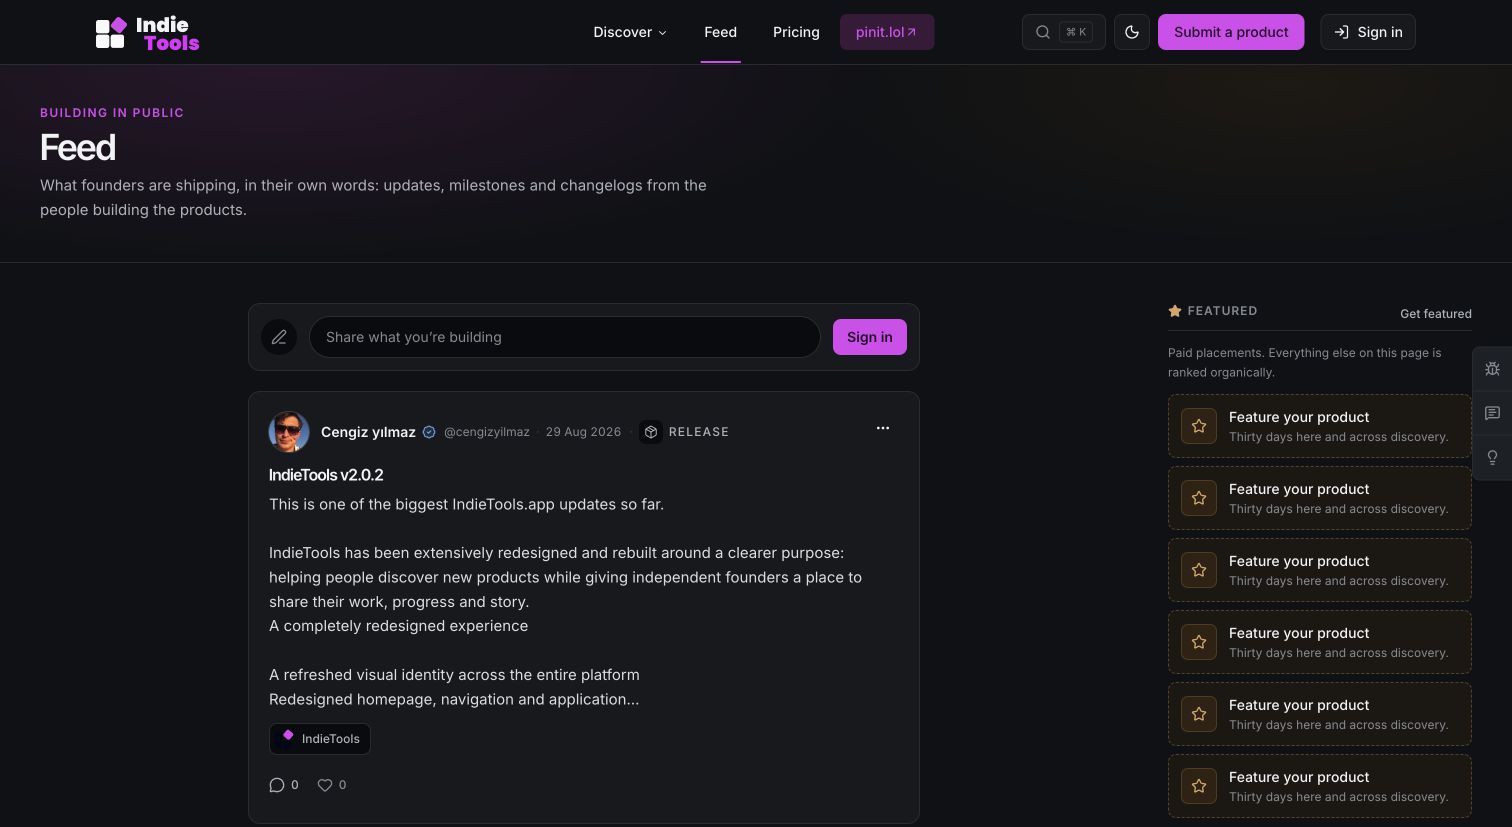This screenshot has height=827, width=1512.
Task: Click the star icon in the second Feature card
Action: (1199, 498)
